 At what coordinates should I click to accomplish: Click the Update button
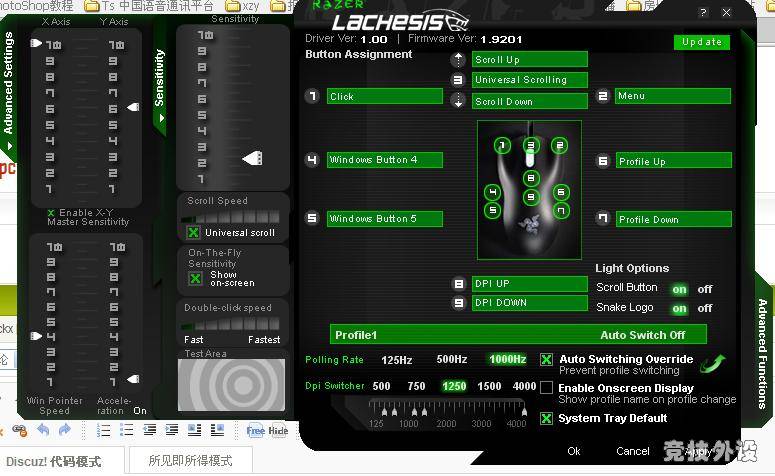point(701,42)
